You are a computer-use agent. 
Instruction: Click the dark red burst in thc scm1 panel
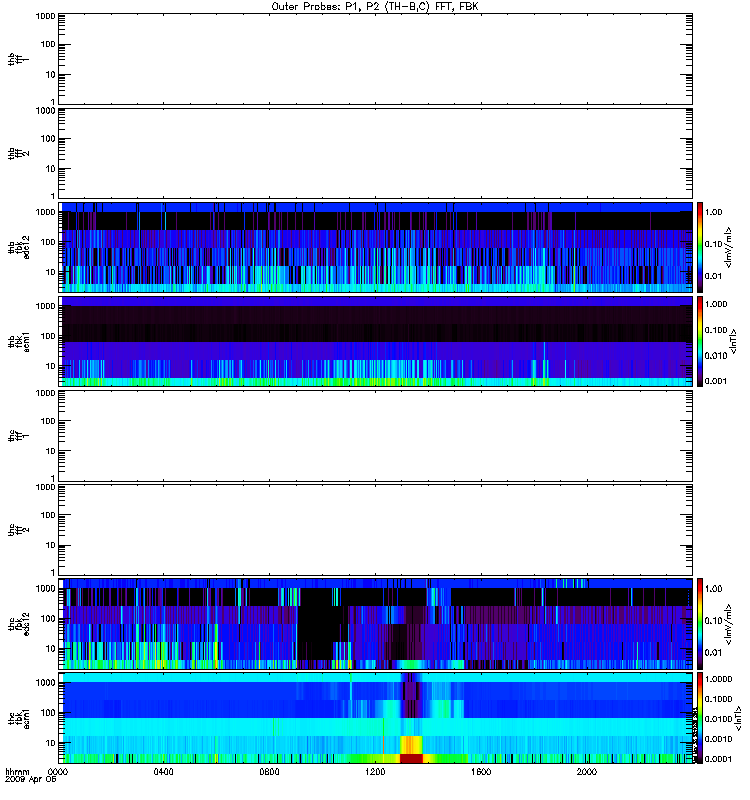tap(411, 759)
